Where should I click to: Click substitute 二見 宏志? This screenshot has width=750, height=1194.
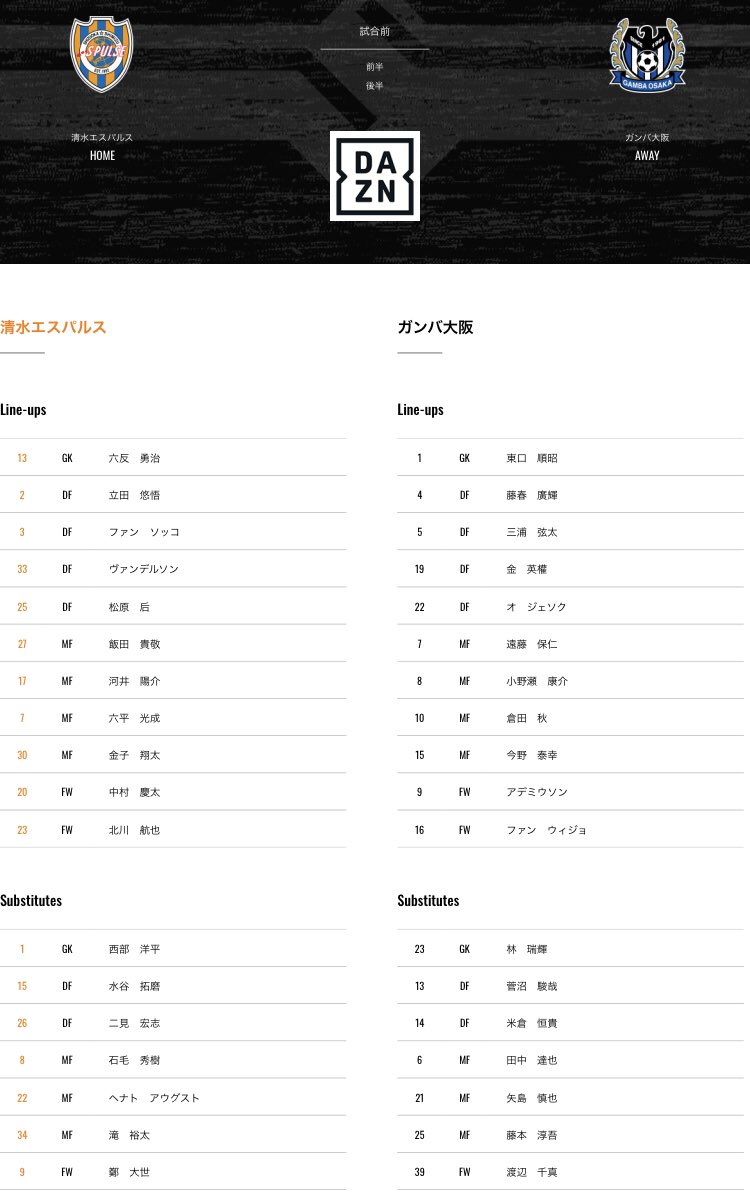(134, 1023)
